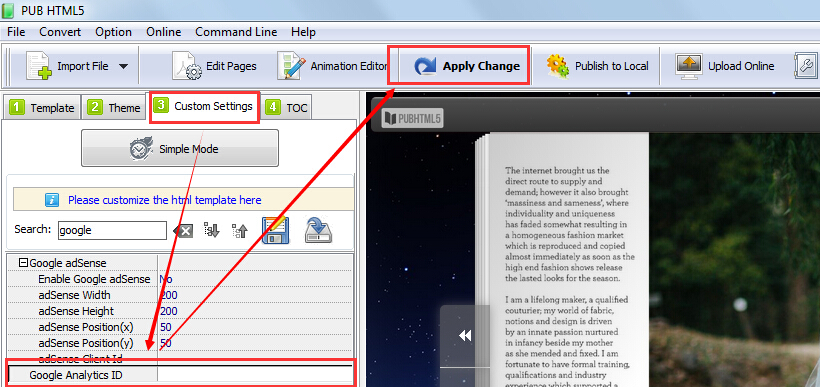Click the rewind to first page button
This screenshot has width=820, height=387.
pyautogui.click(x=465, y=336)
